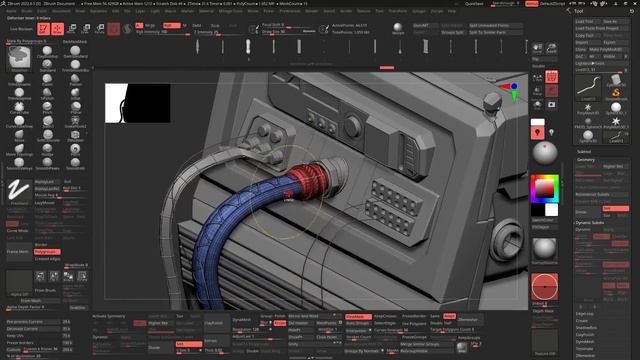Image resolution: width=640 pixels, height=360 pixels.
Task: Toggle the Adapt button
Action: (x=449, y=316)
